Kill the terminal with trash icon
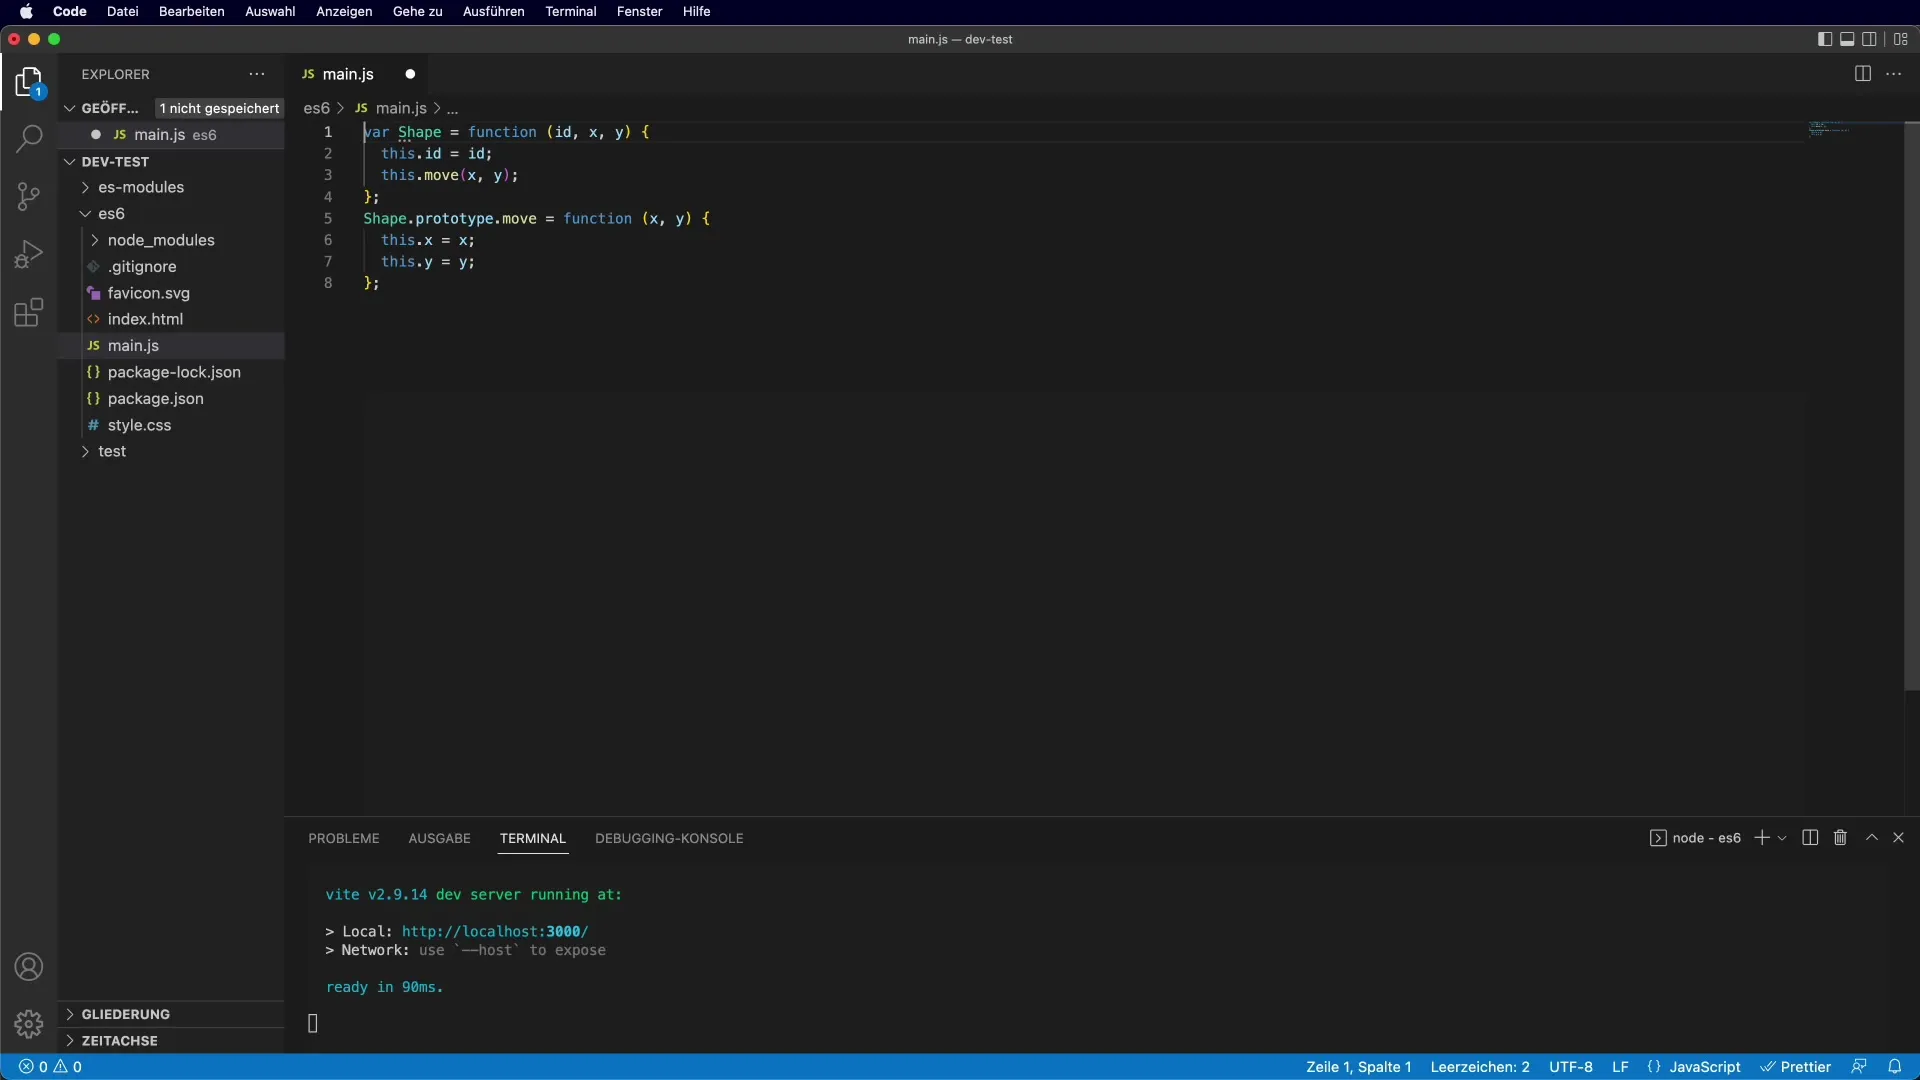The height and width of the screenshot is (1080, 1920). pos(1840,838)
